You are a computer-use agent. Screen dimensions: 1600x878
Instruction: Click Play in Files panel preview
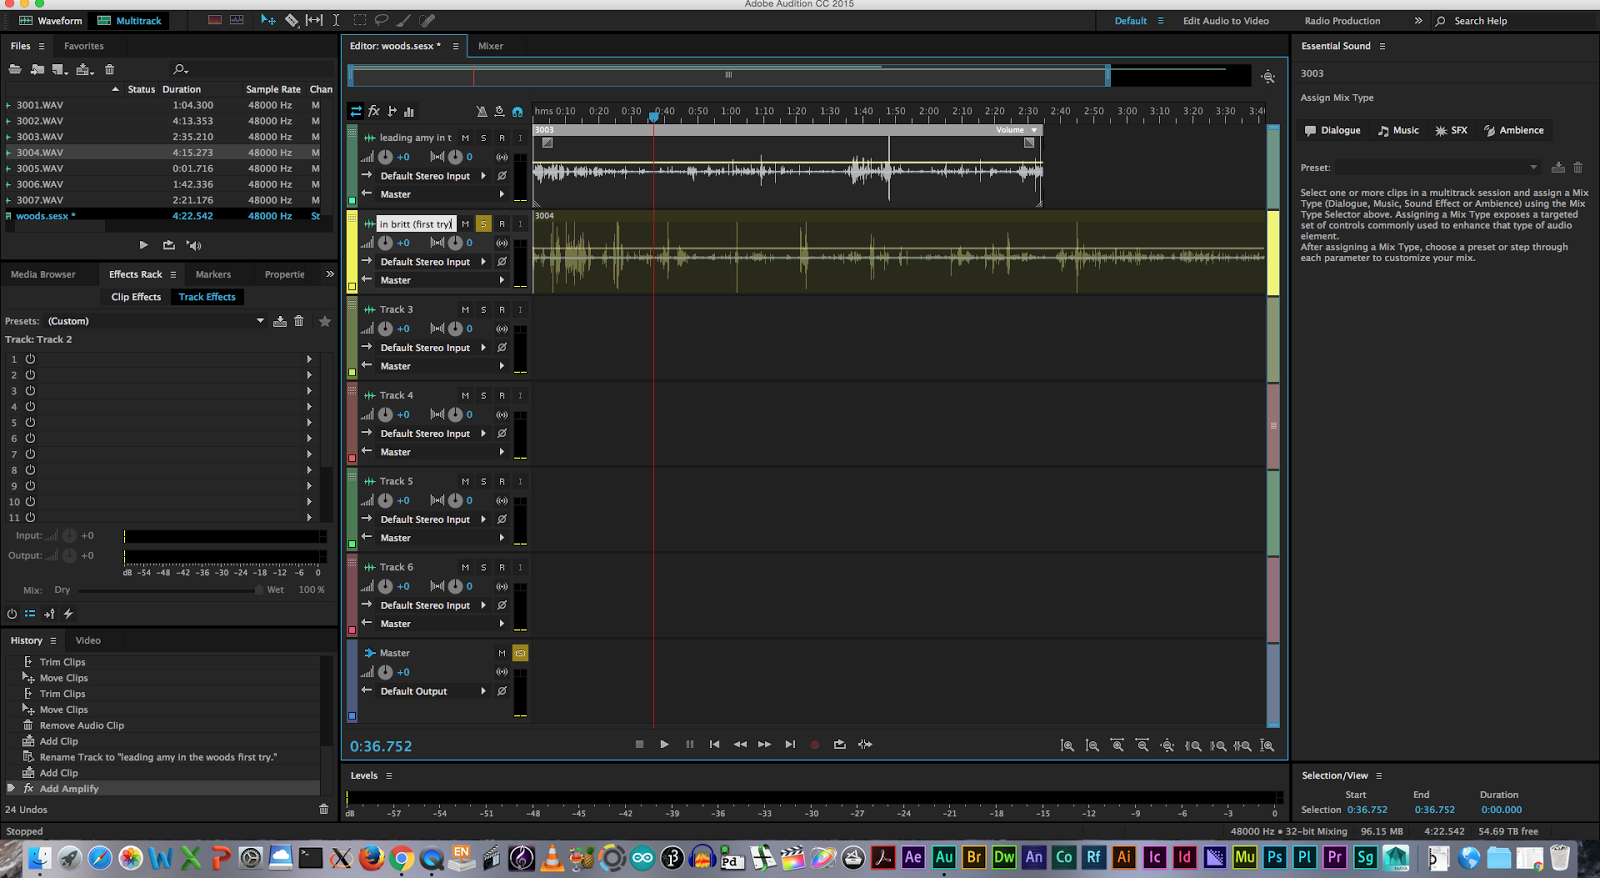[143, 245]
